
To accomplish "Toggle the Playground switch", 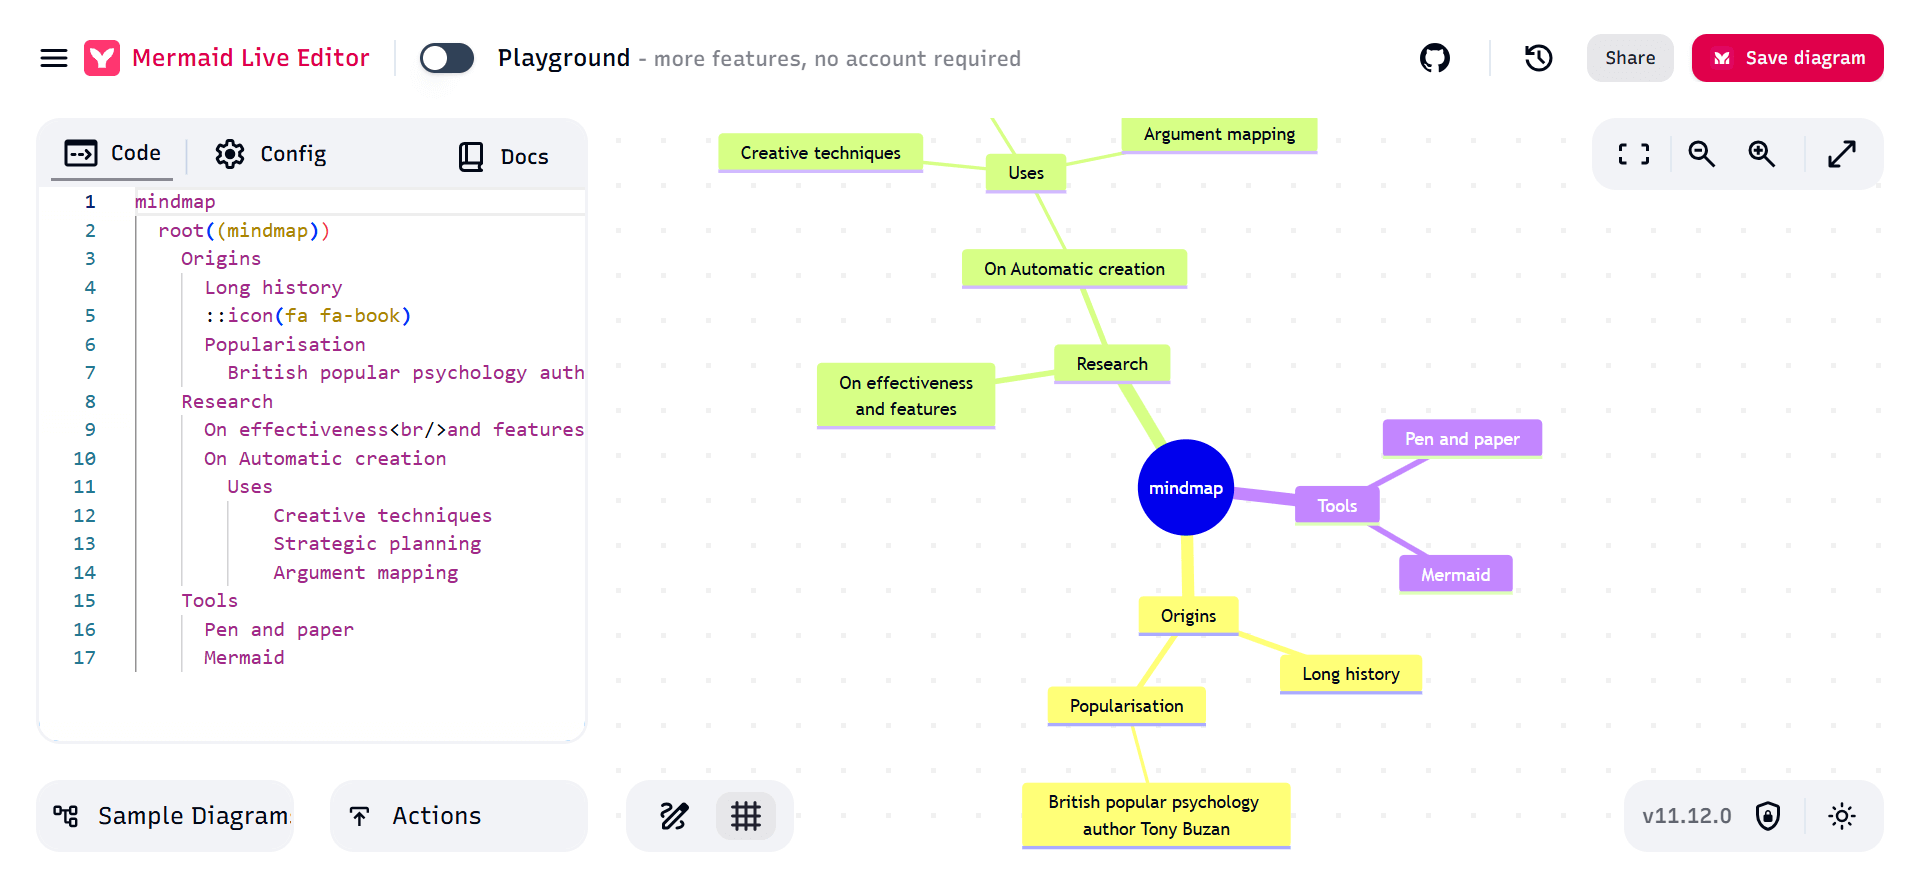I will tap(446, 58).
